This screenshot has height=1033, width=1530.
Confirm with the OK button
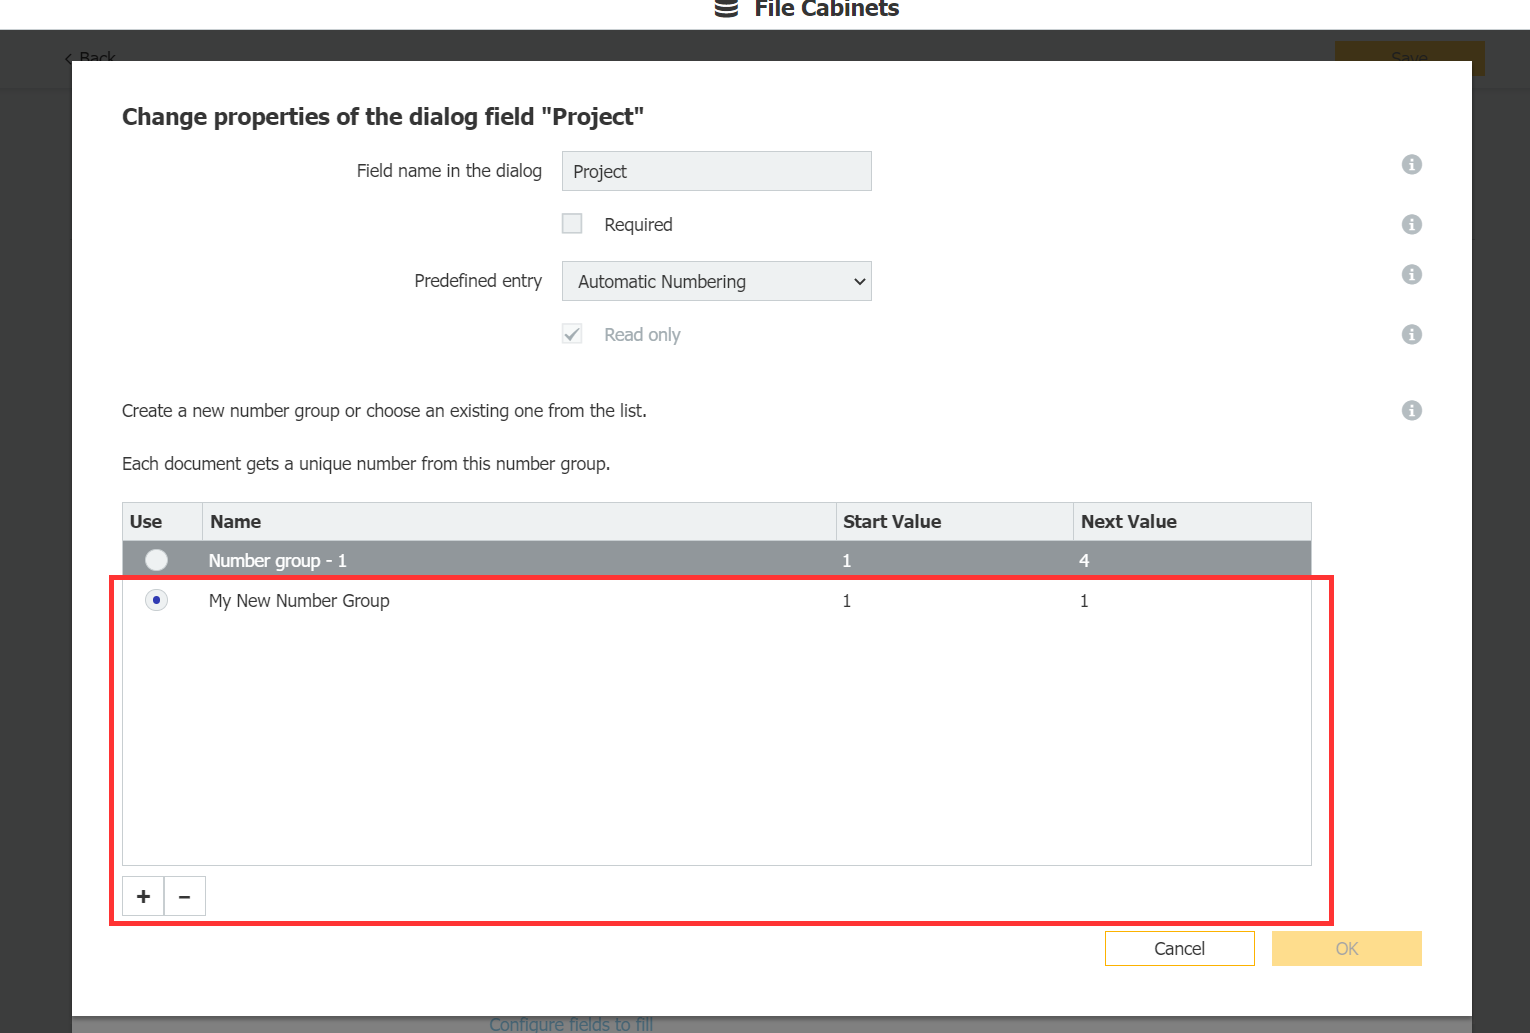coord(1346,949)
